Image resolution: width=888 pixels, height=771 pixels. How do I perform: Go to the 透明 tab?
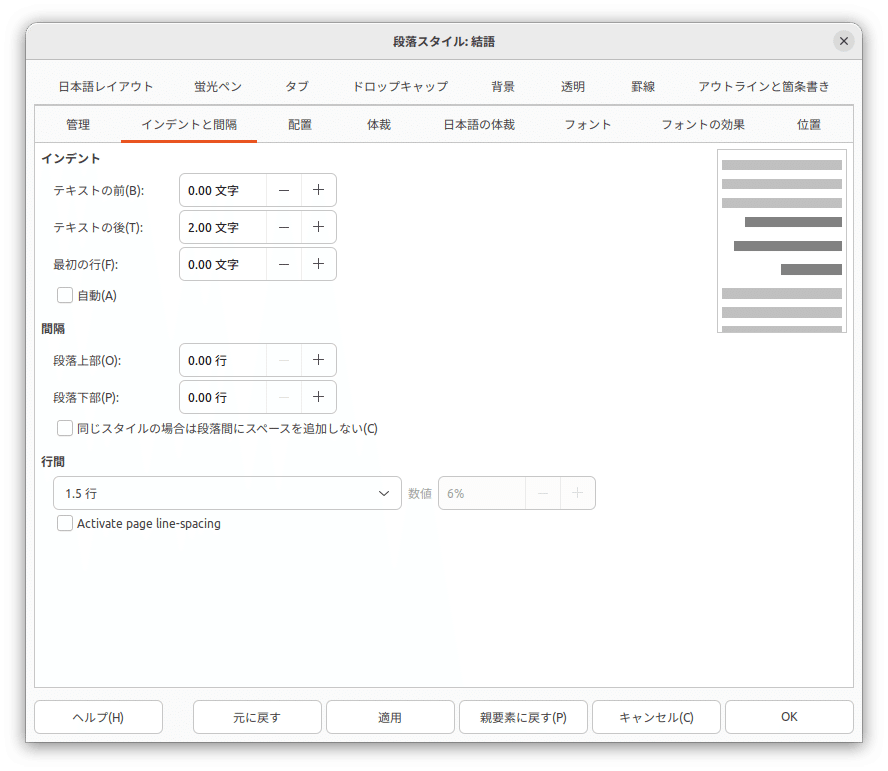pyautogui.click(x=573, y=87)
